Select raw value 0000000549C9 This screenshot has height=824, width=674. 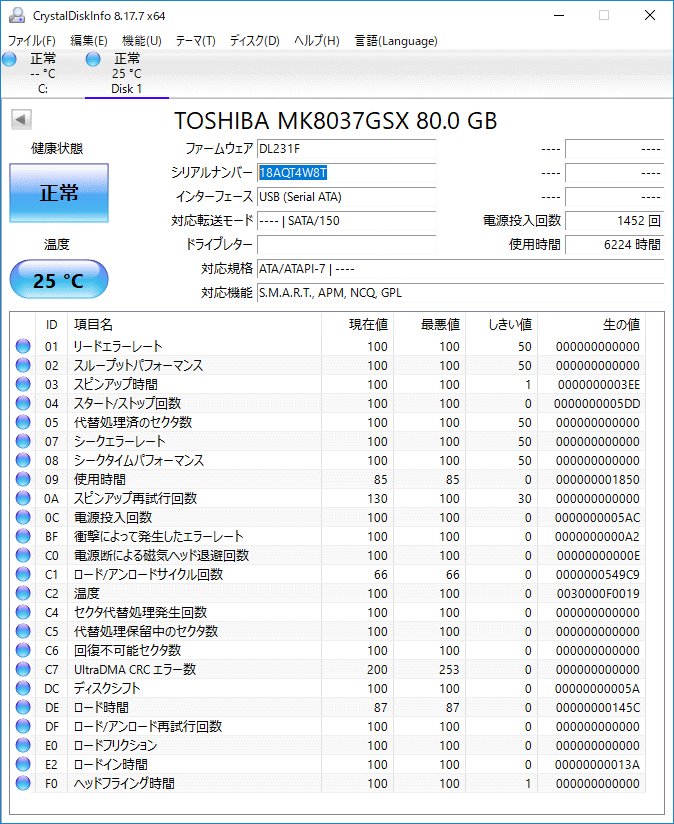598,575
